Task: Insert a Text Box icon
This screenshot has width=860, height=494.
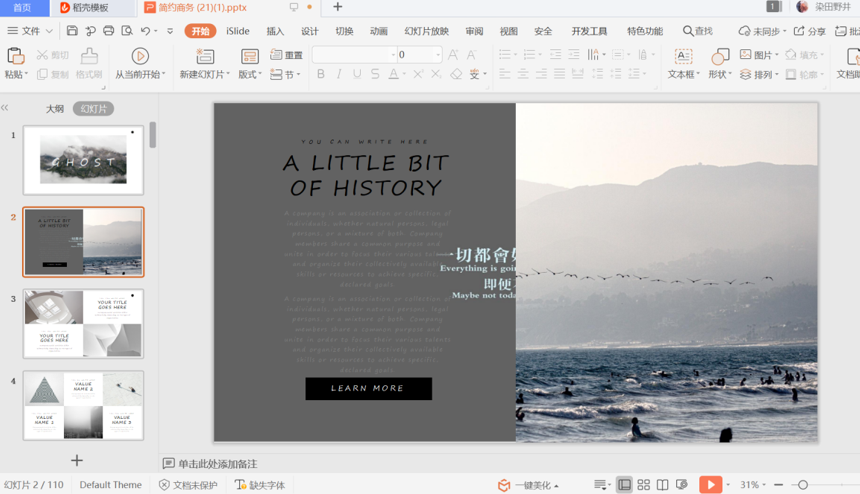Action: coord(683,56)
